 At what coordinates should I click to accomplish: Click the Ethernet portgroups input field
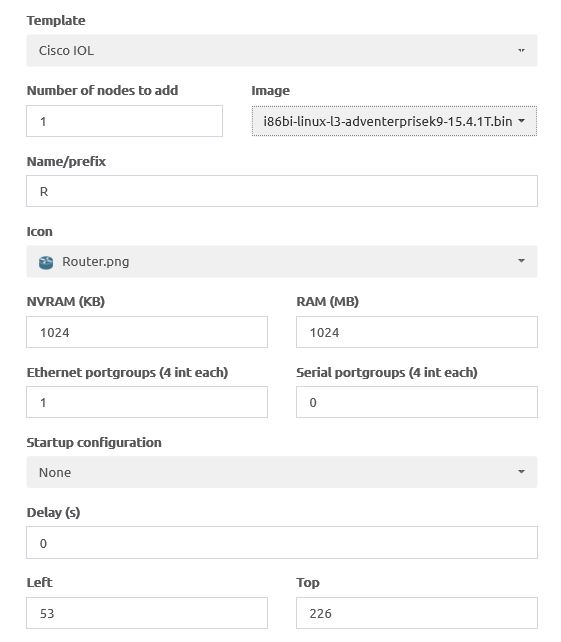[147, 402]
